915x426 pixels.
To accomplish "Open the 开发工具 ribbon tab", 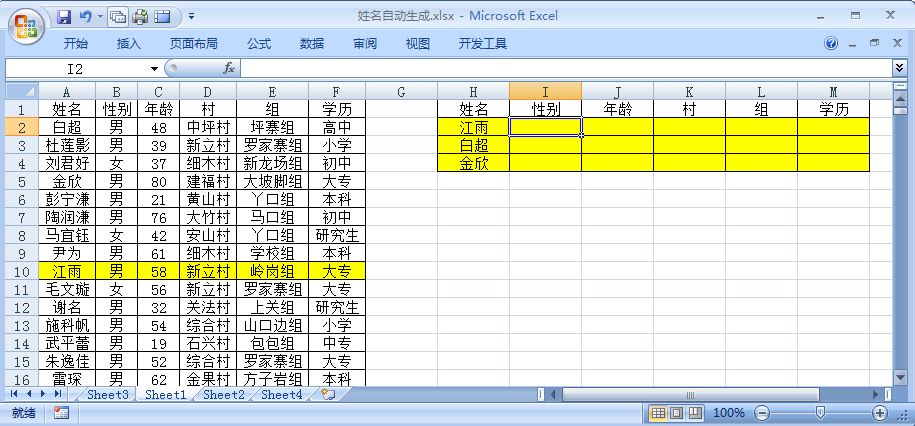I will tap(483, 43).
